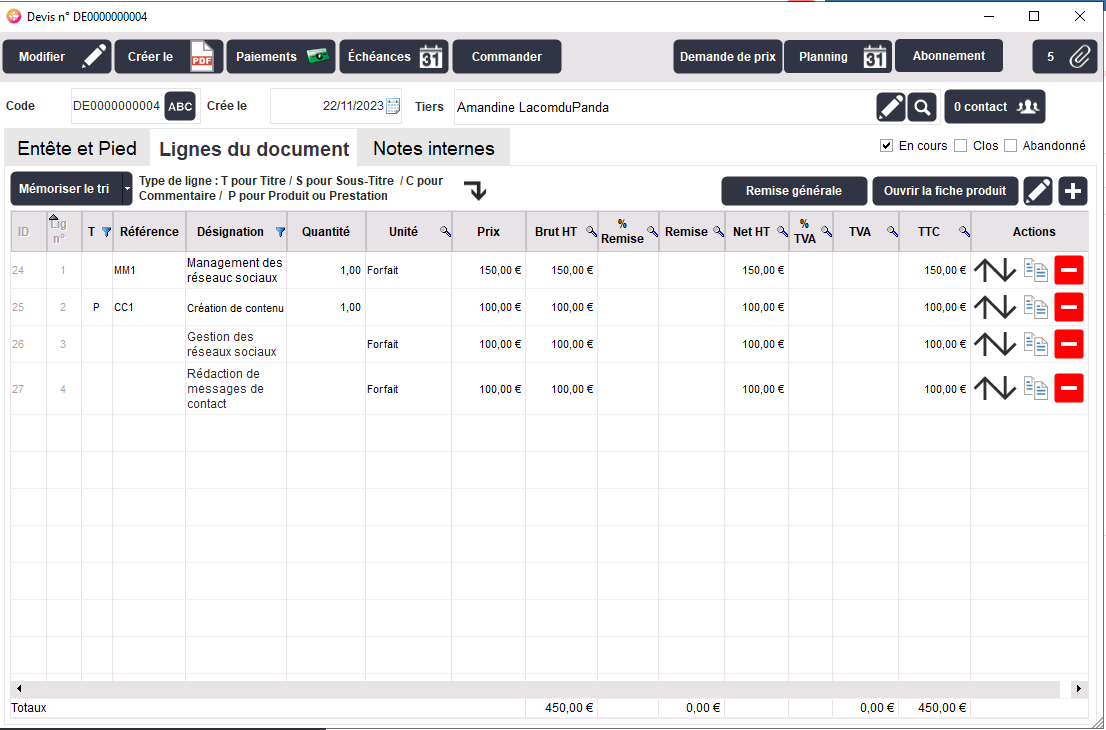Click magnifier icon to search Tiers
This screenshot has width=1106, height=730.
[x=922, y=106]
